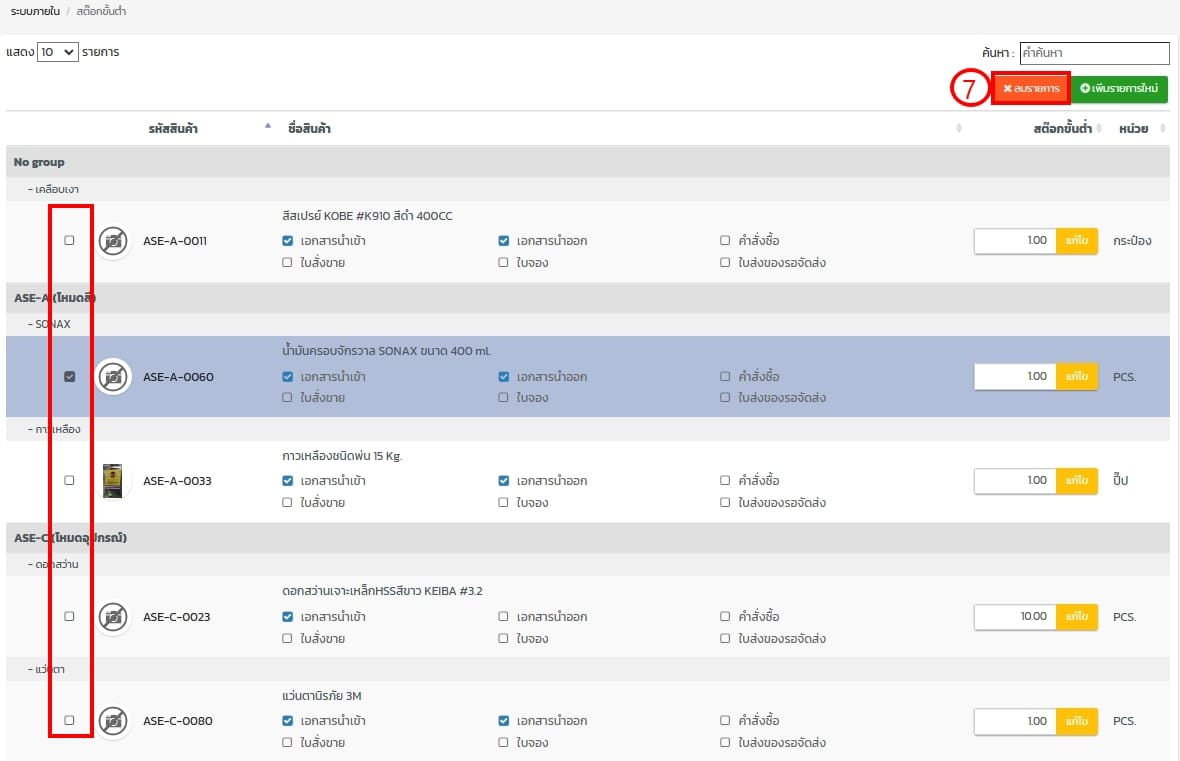Viewport: 1180px width, 761px height.
Task: Open ระบบภายใน breadcrumb link
Action: (x=34, y=12)
